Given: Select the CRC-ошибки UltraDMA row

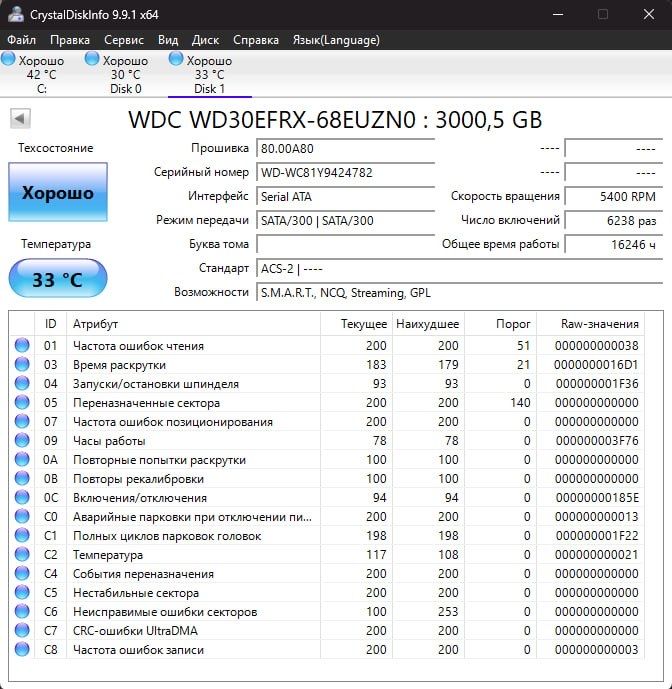Looking at the screenshot, I should click(x=327, y=630).
